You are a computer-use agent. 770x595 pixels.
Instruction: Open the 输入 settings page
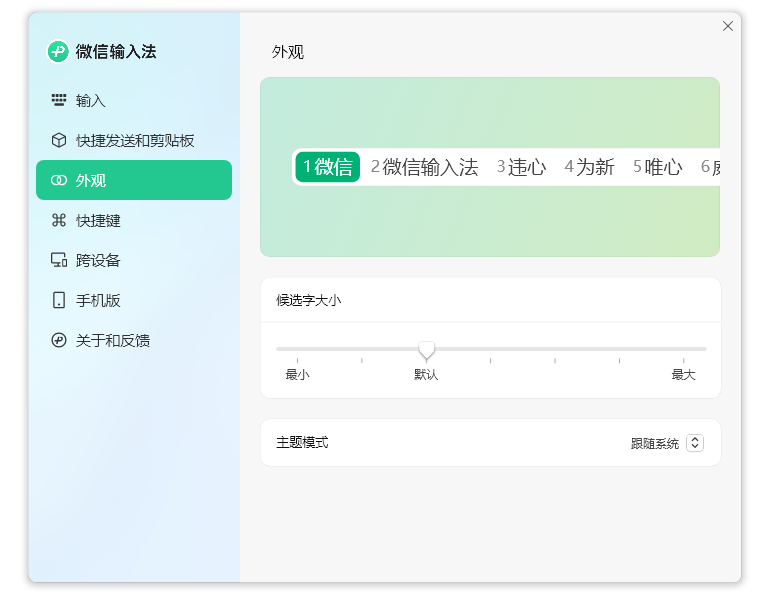91,100
